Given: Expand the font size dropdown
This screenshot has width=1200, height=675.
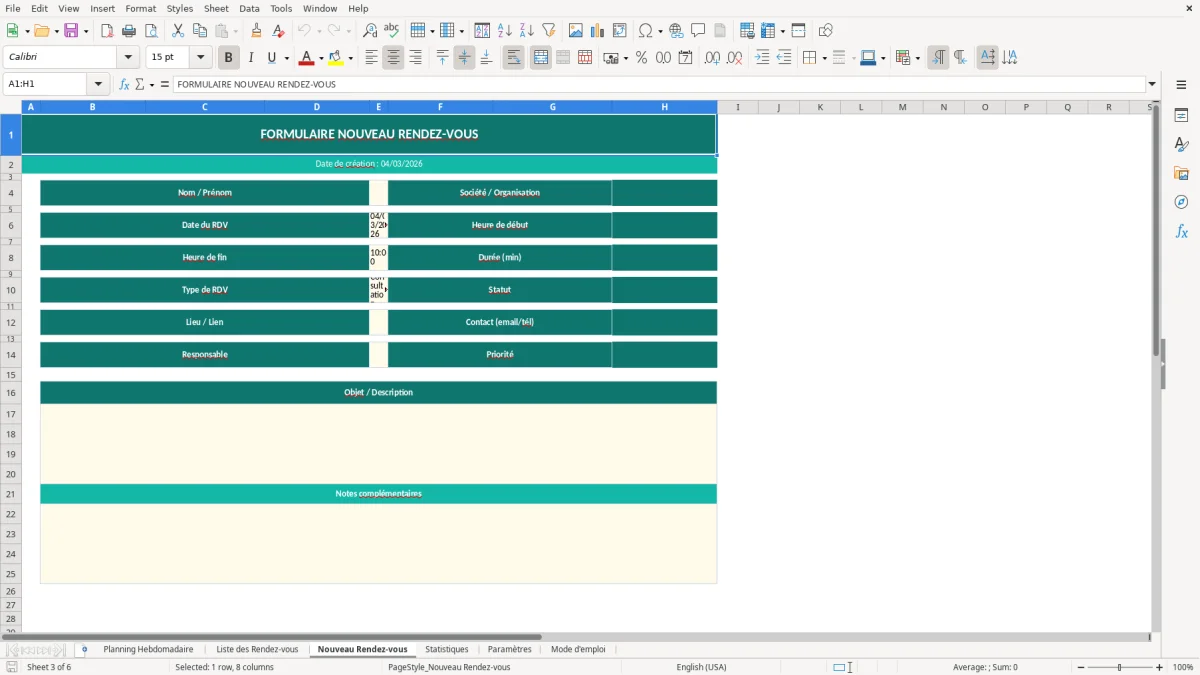Looking at the screenshot, I should click(200, 58).
